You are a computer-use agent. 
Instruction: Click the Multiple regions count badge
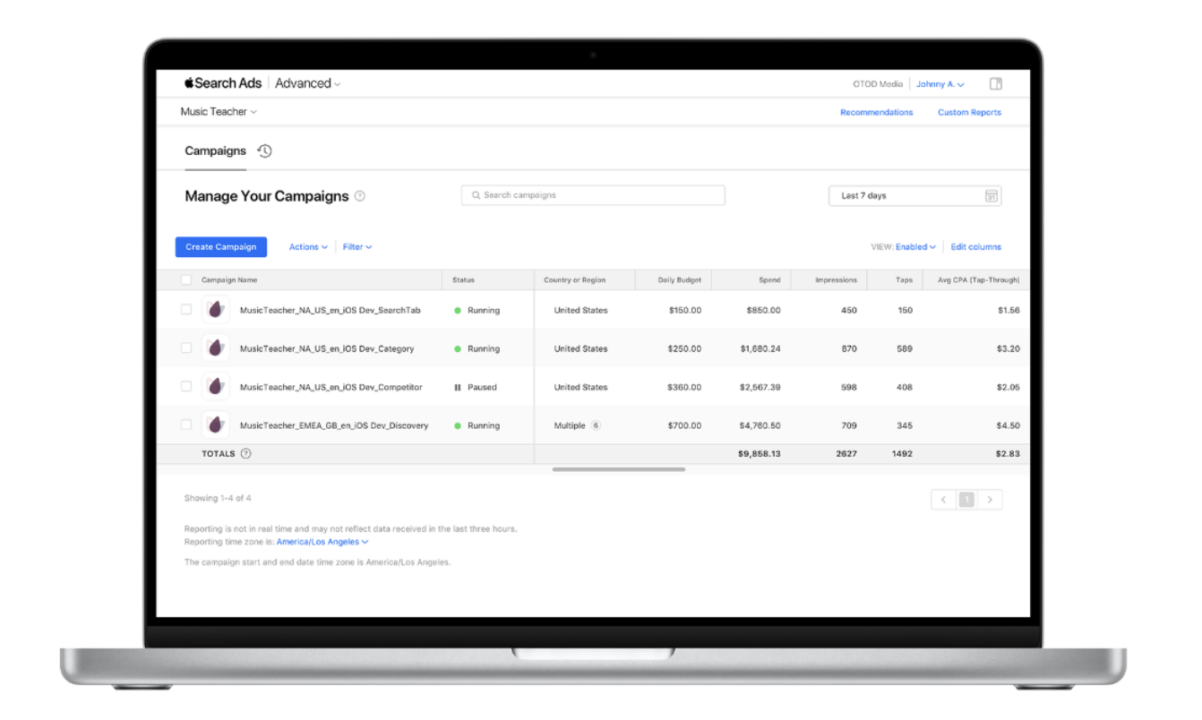coord(596,425)
